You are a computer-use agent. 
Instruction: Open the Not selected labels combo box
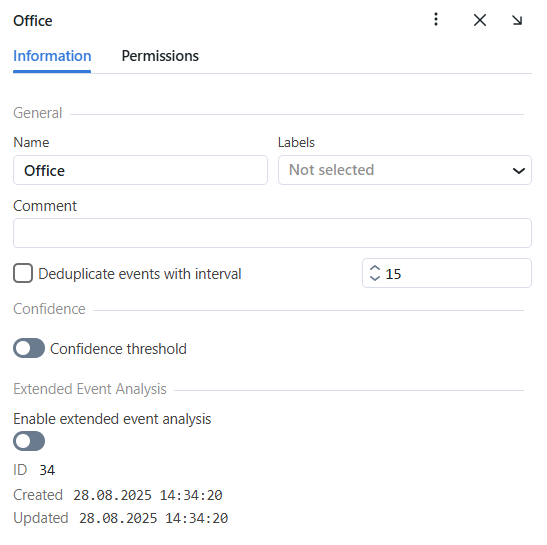[x=405, y=170]
